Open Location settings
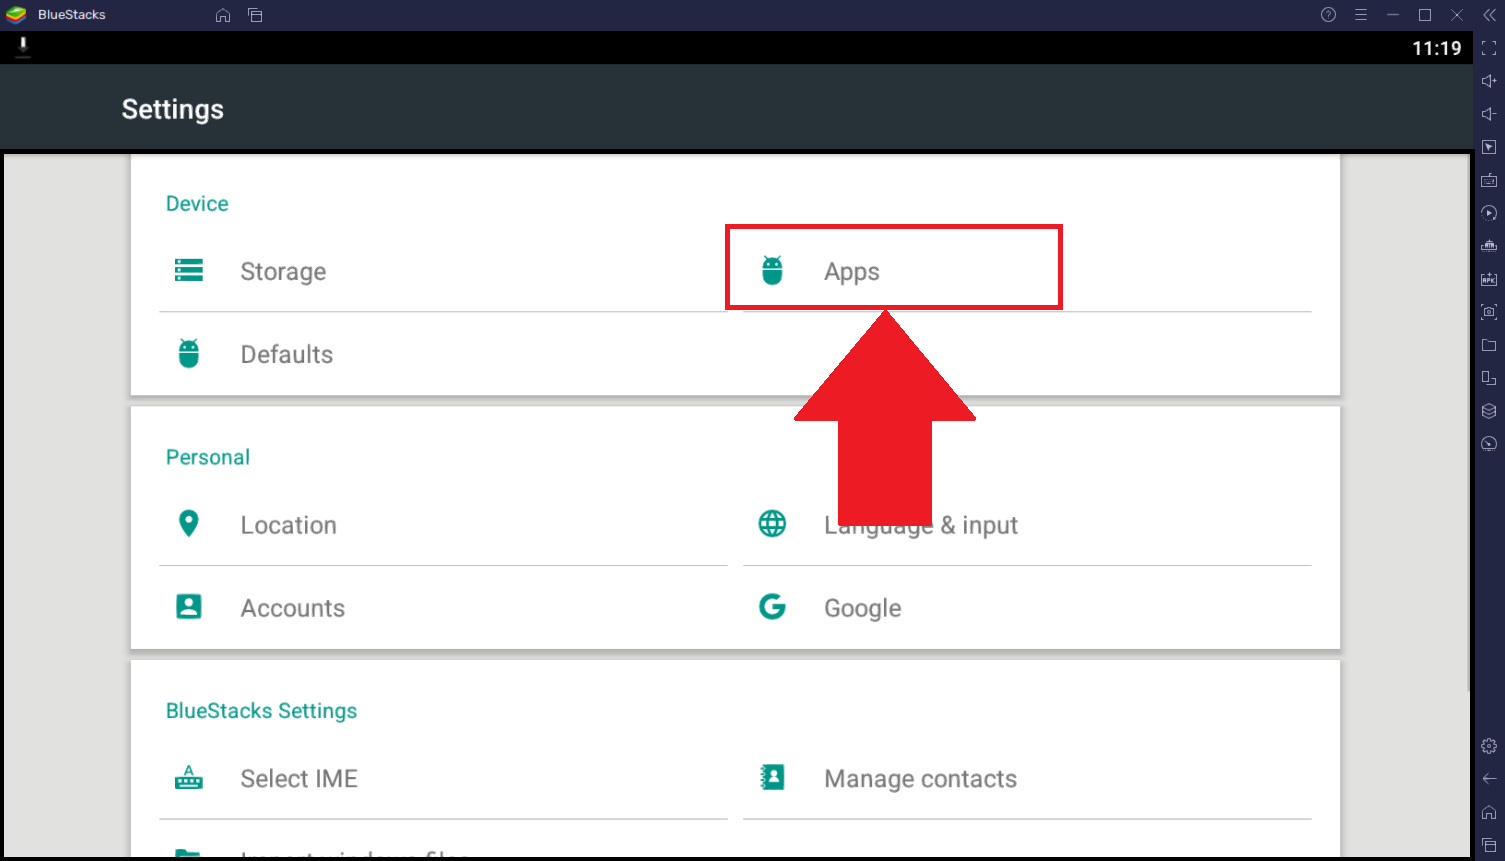The image size is (1505, 861). [x=288, y=526]
